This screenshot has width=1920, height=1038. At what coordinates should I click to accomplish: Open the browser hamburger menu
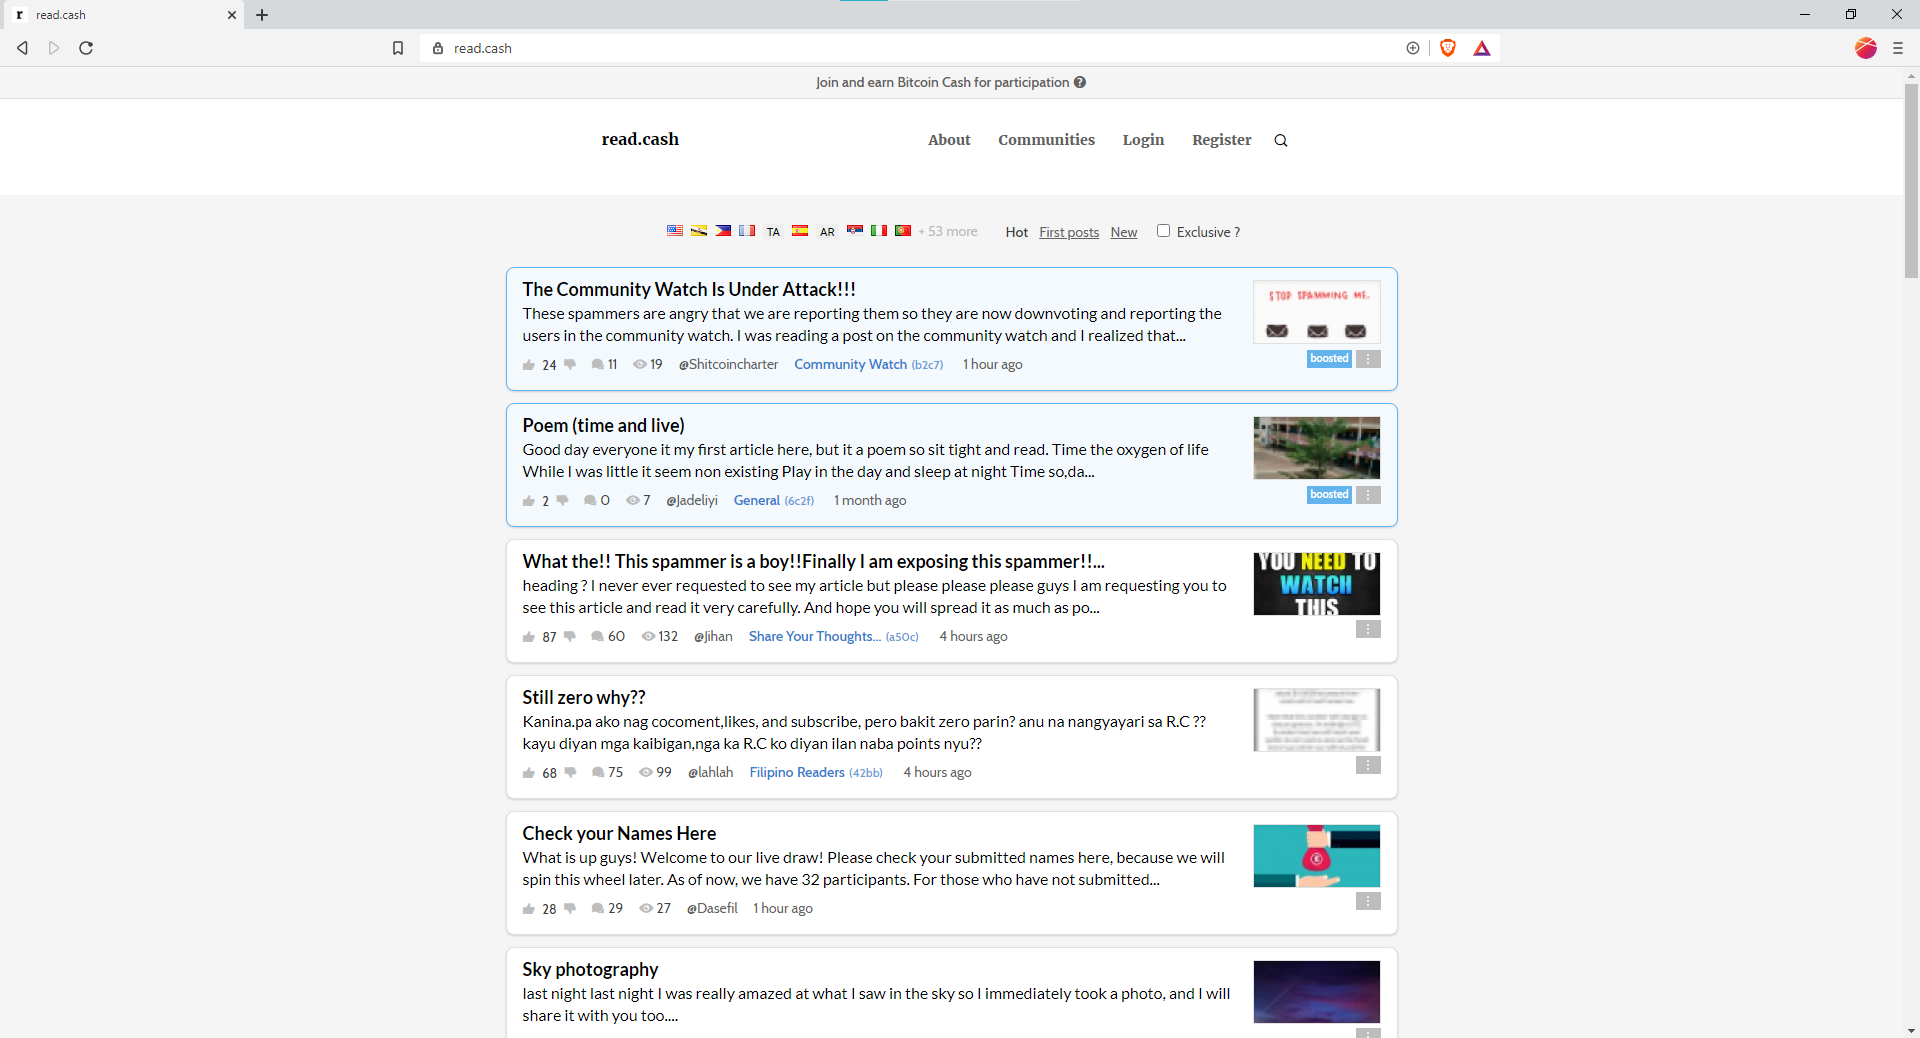click(x=1897, y=48)
